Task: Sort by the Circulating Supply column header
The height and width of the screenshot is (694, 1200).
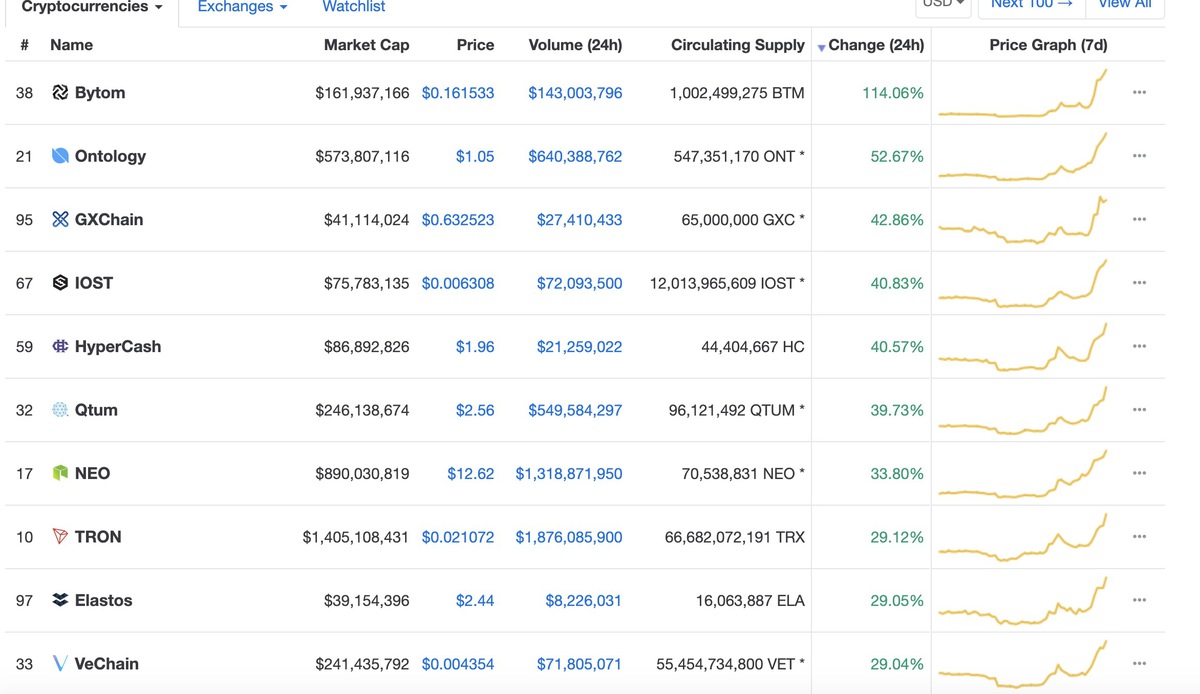Action: 738,45
